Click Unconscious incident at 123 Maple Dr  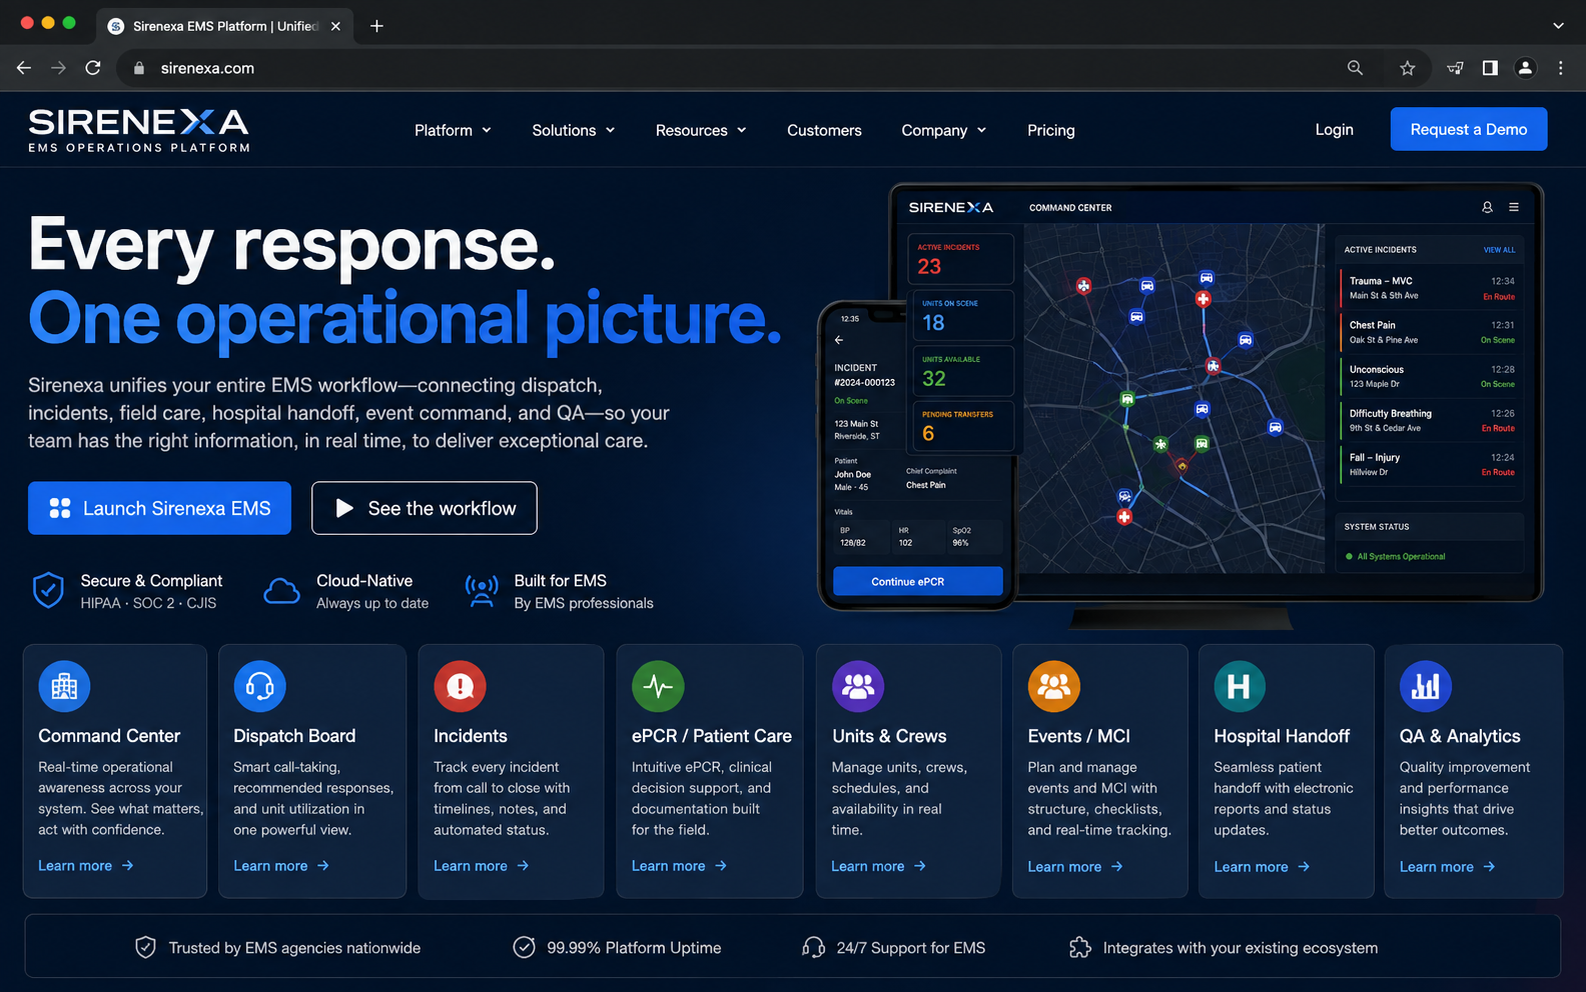click(1431, 376)
